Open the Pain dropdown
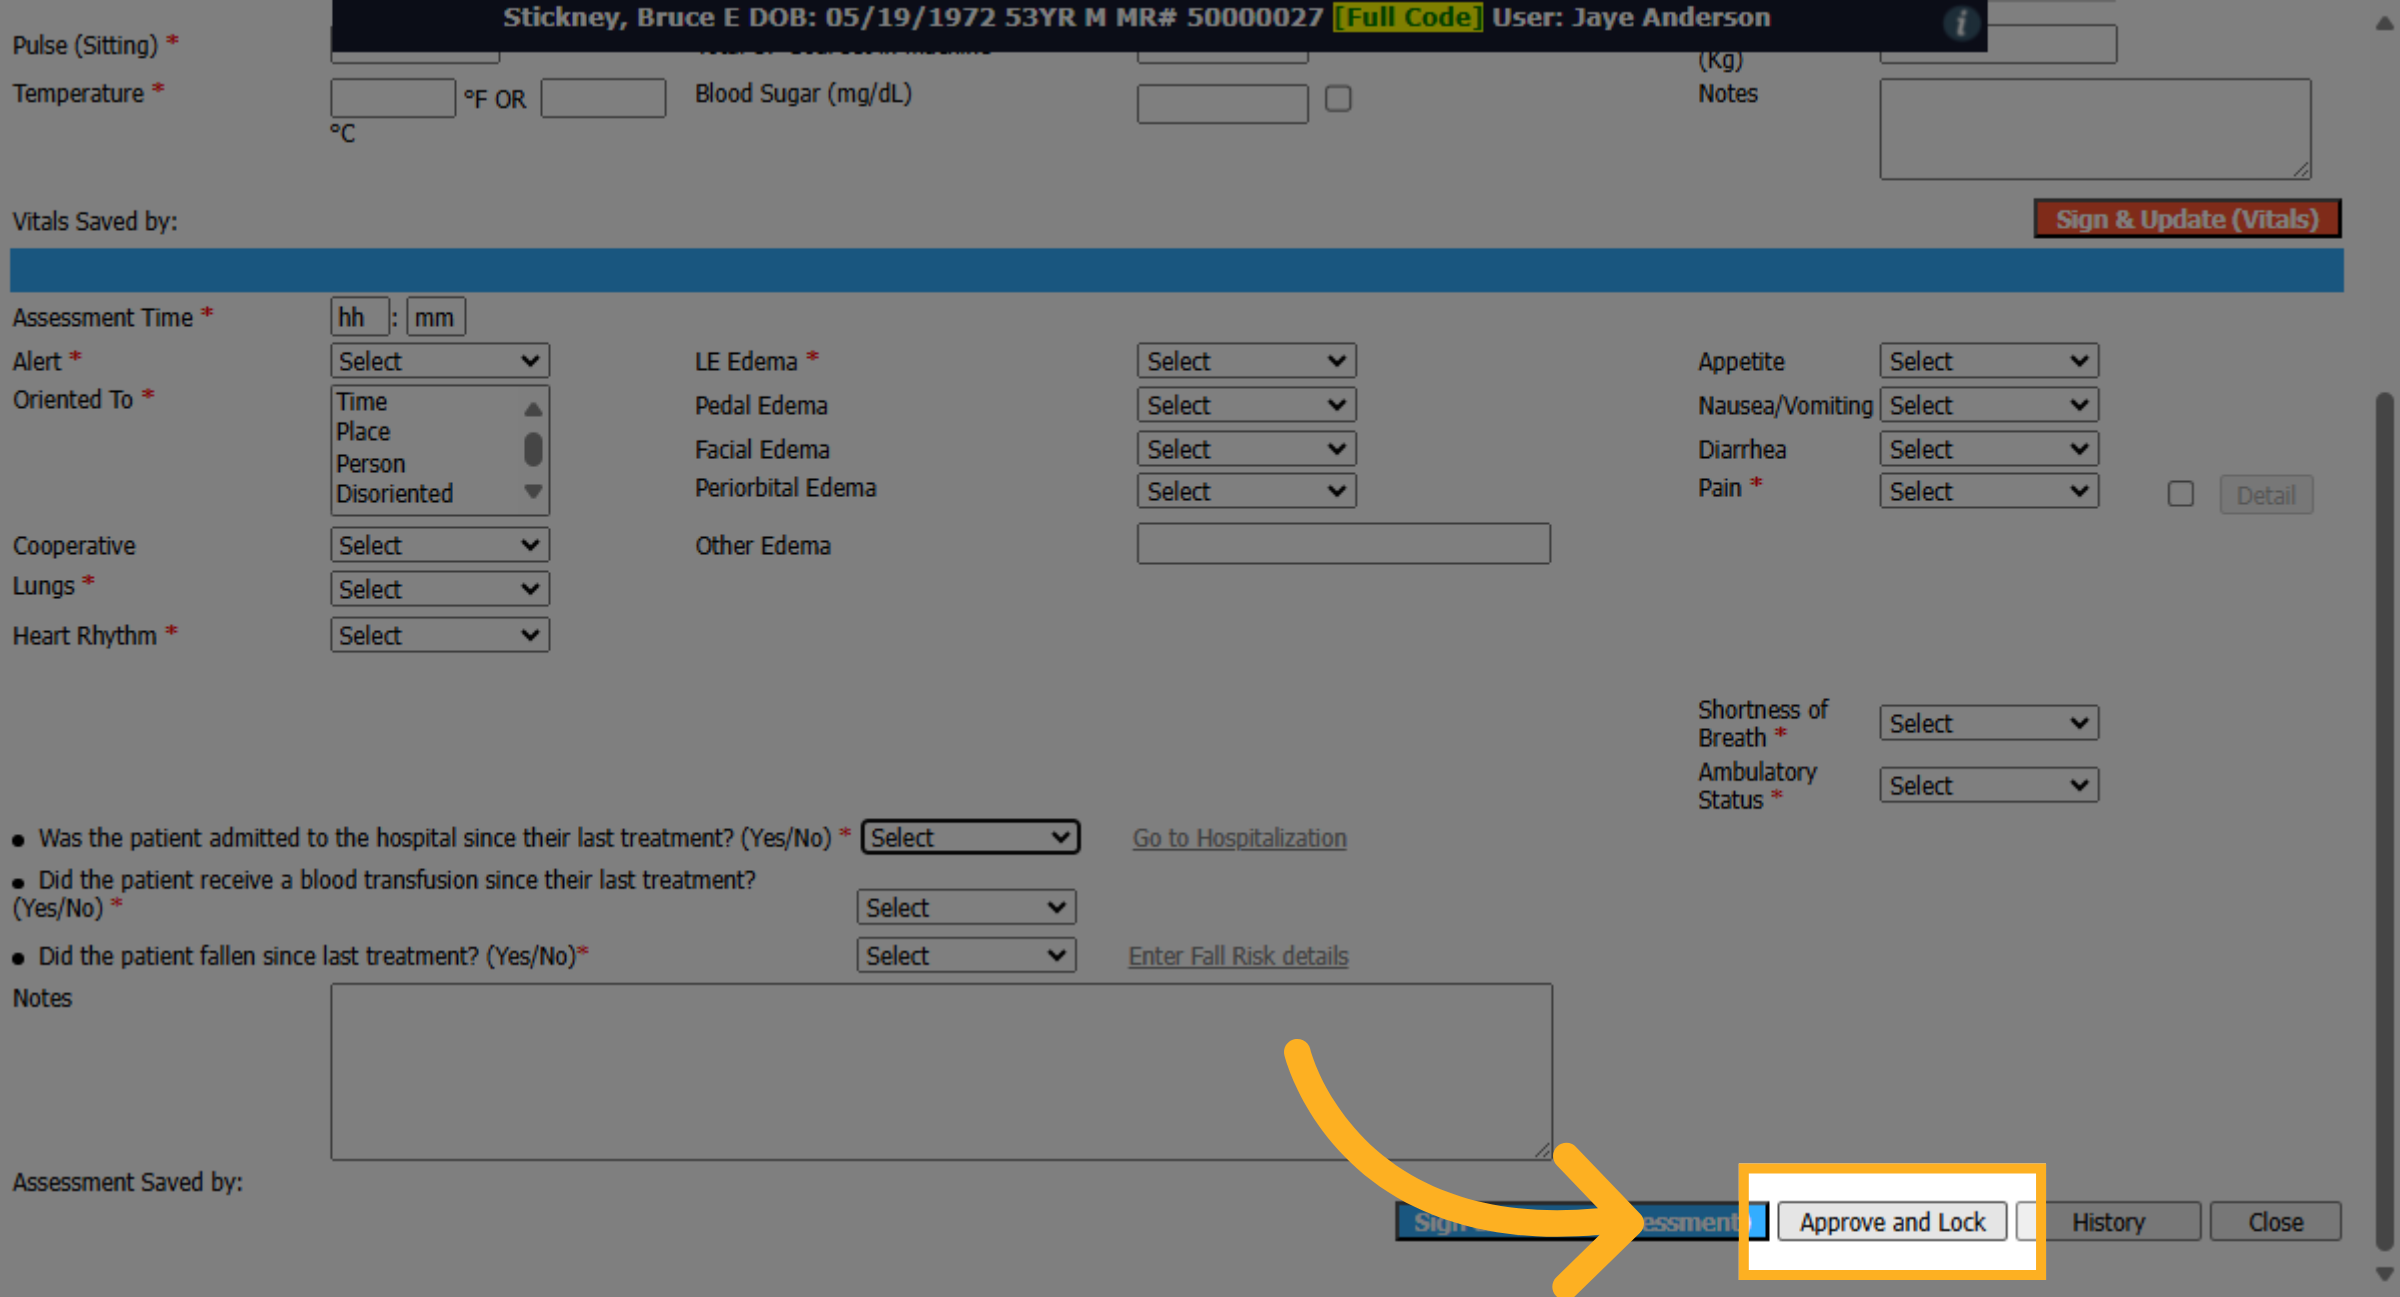Screen dimensions: 2400x1297 click(1989, 491)
